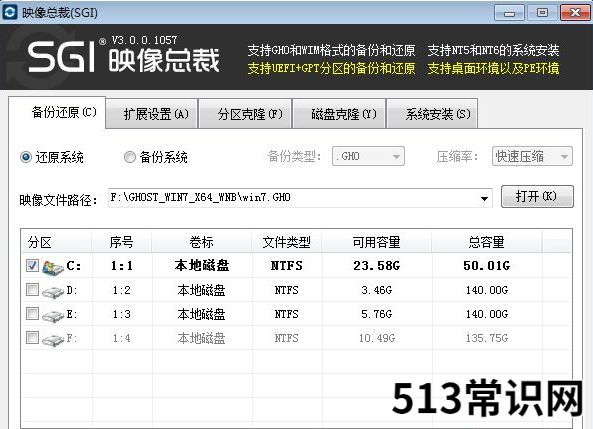Image resolution: width=593 pixels, height=429 pixels.
Task: Click the 1:2 sequence cell
Action: click(x=121, y=290)
